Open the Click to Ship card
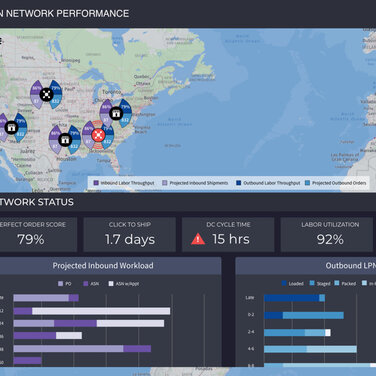Viewport: 376px width, 376px height. 130,234
